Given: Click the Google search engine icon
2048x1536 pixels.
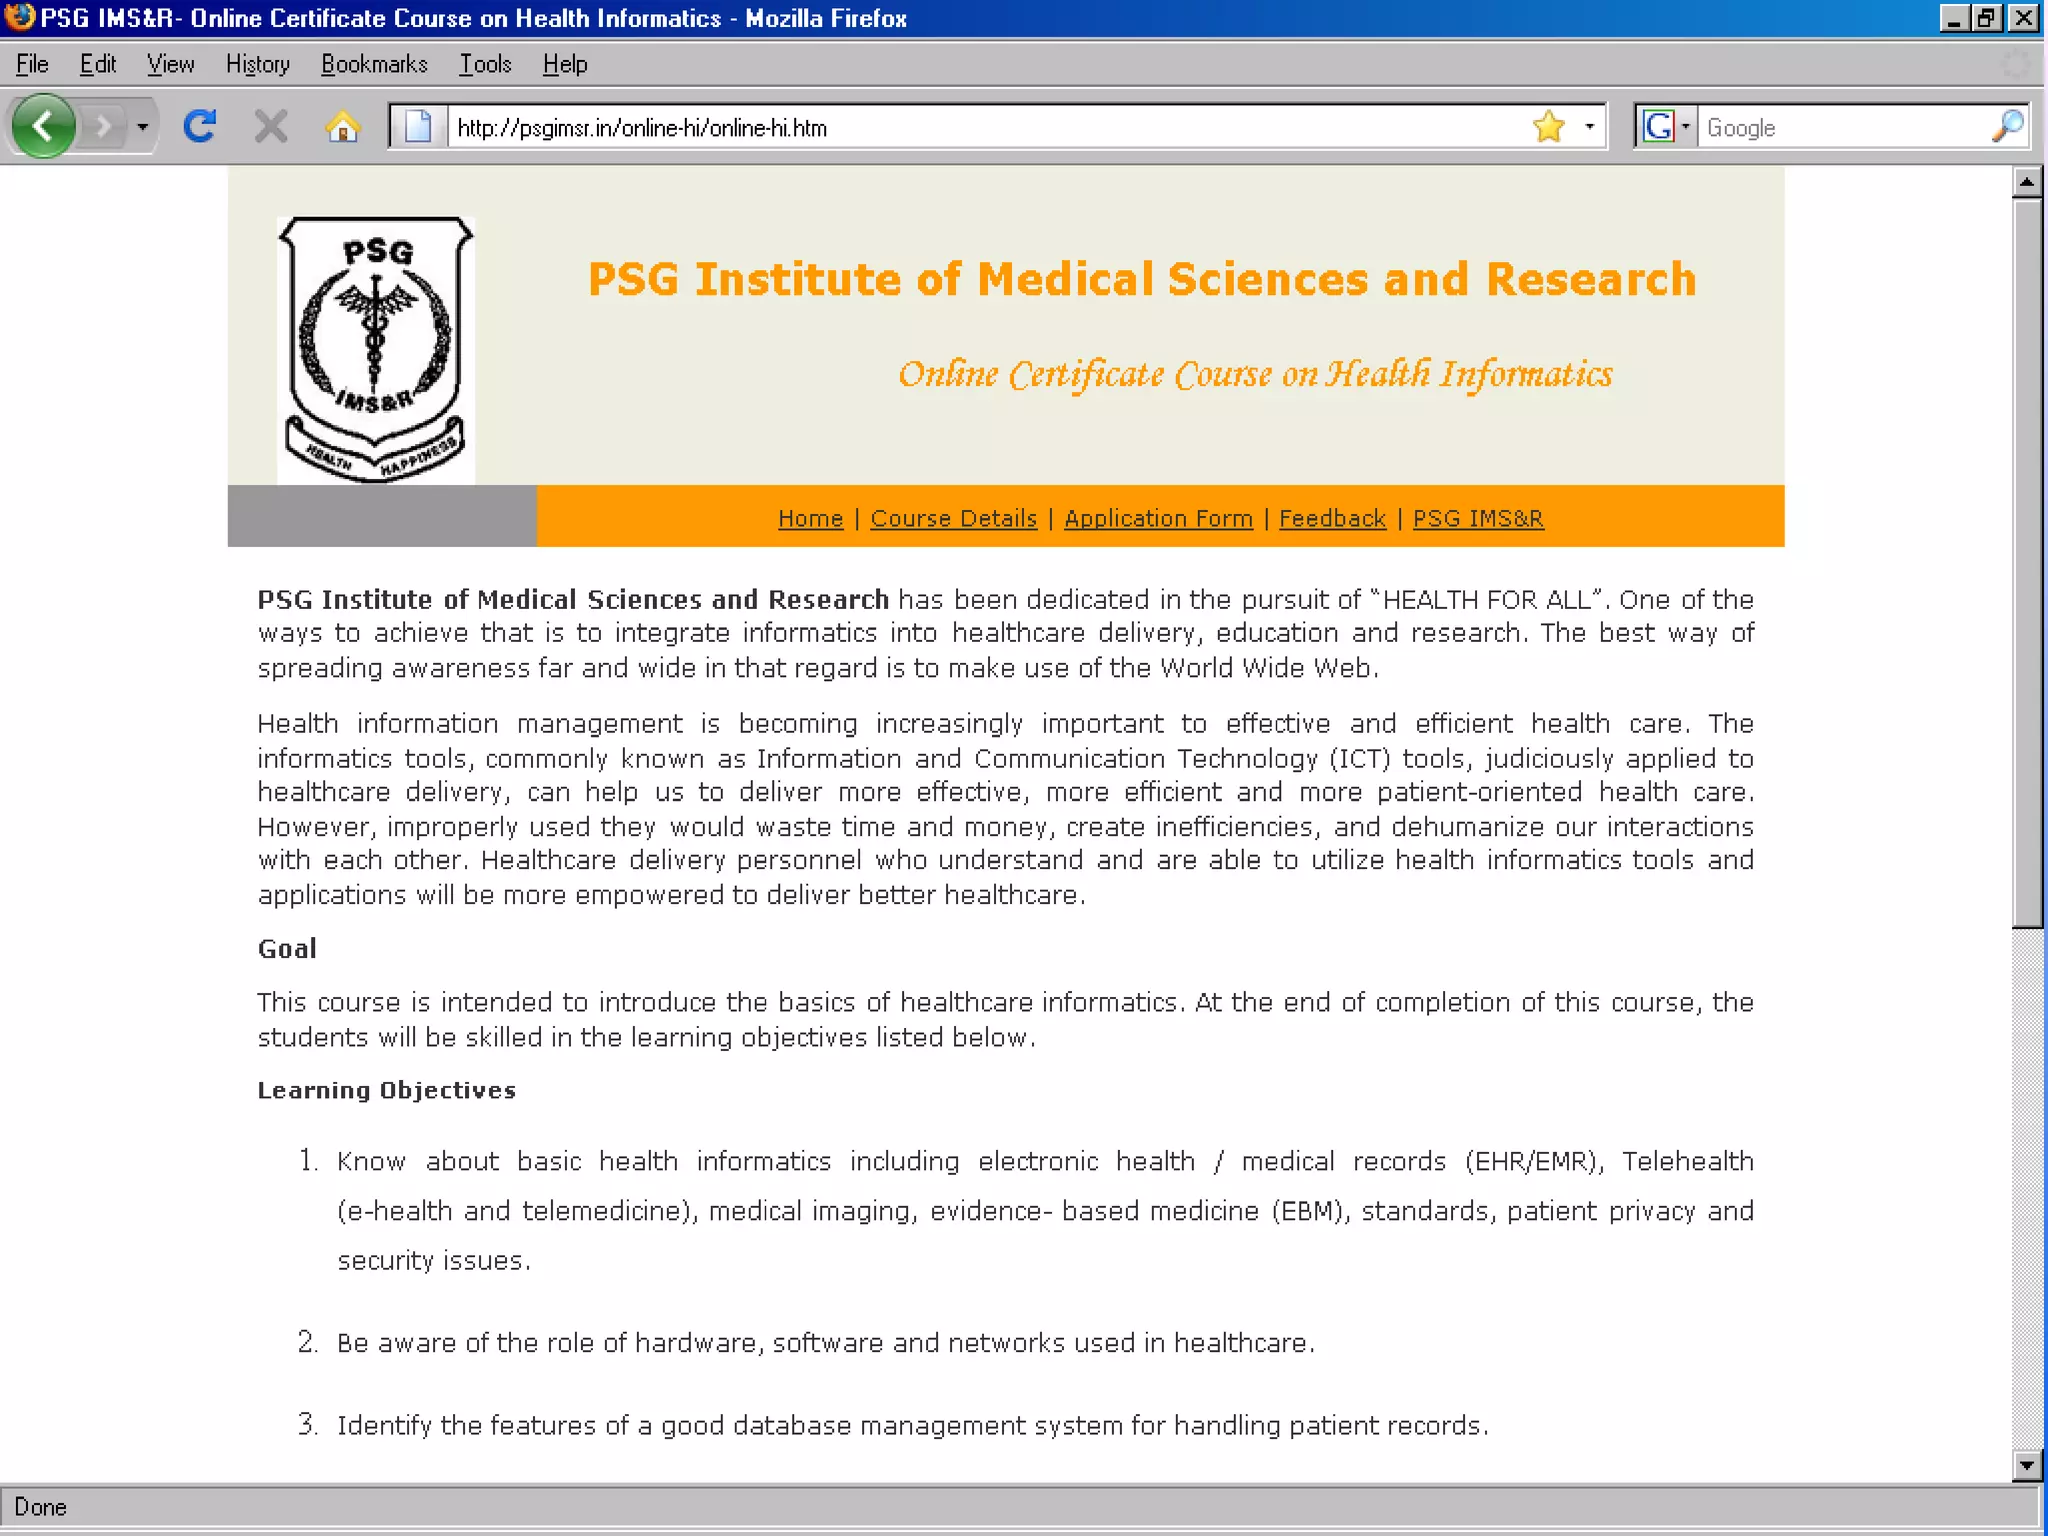Looking at the screenshot, I should (1658, 127).
